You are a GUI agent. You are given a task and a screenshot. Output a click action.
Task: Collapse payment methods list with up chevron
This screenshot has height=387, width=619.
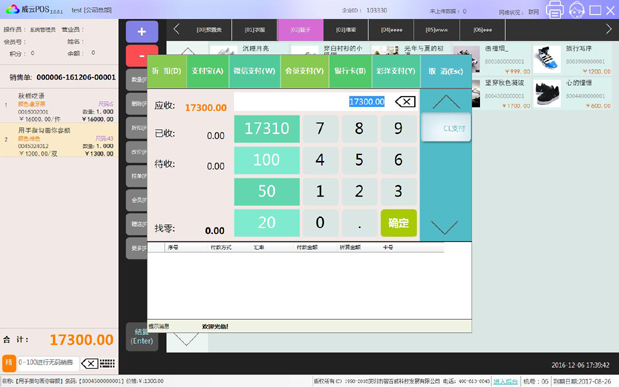pyautogui.click(x=446, y=101)
